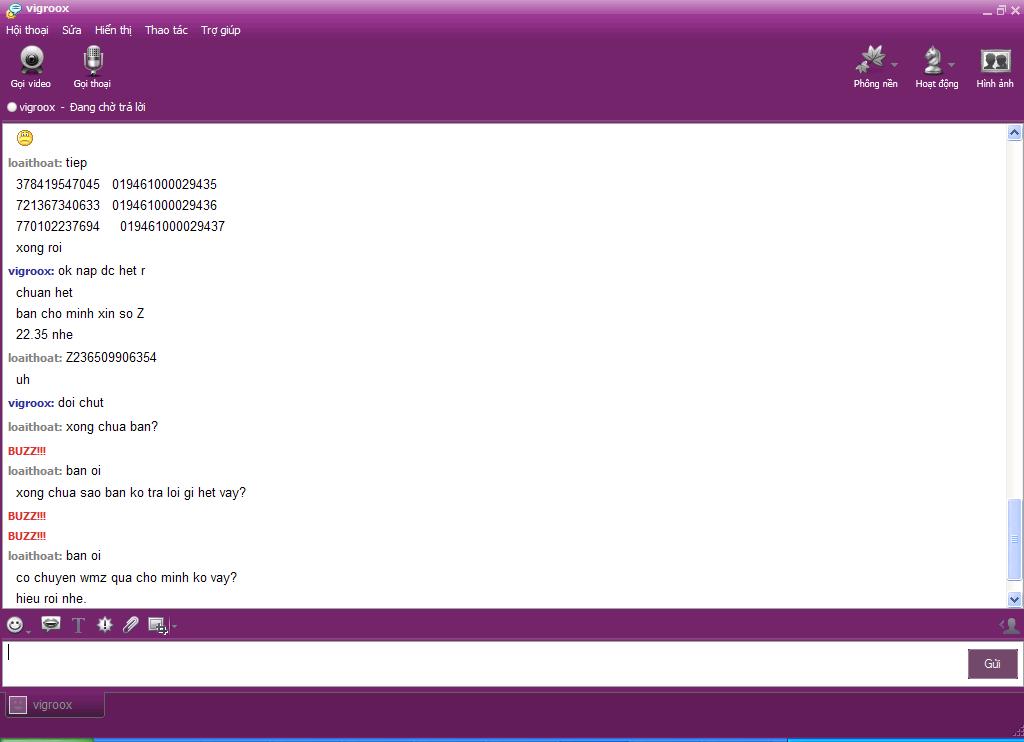Expand the Phông nền dropdown arrow
The width and height of the screenshot is (1024, 742).
[894, 64]
